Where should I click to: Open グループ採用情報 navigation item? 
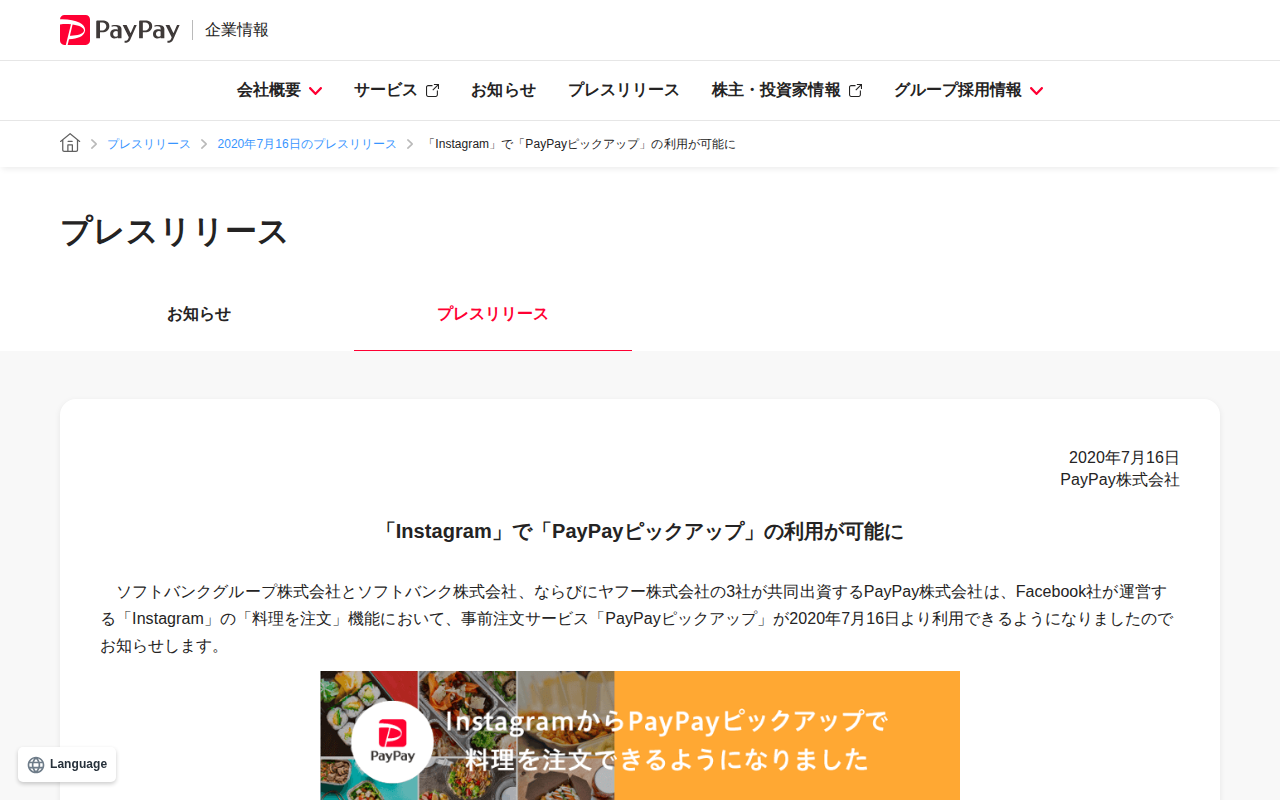pos(958,90)
